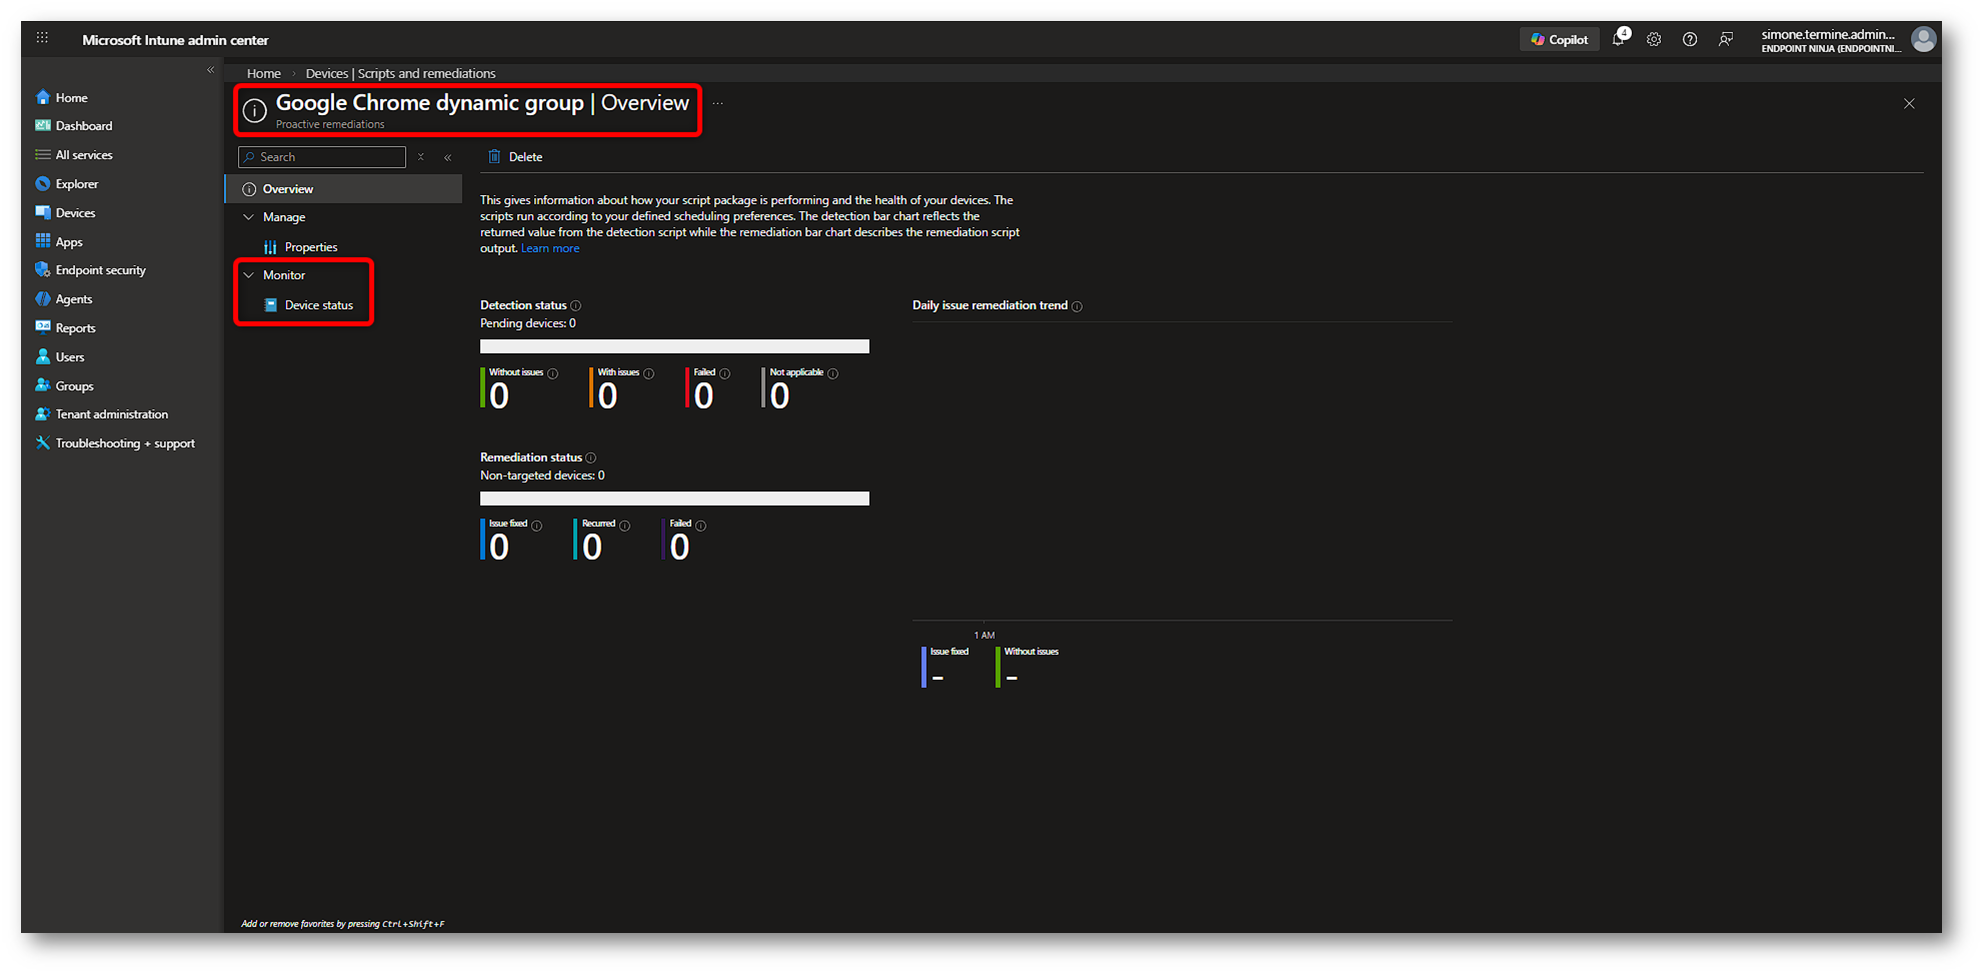This screenshot has width=1984, height=975.
Task: Open the account avatar picture
Action: pos(1923,39)
